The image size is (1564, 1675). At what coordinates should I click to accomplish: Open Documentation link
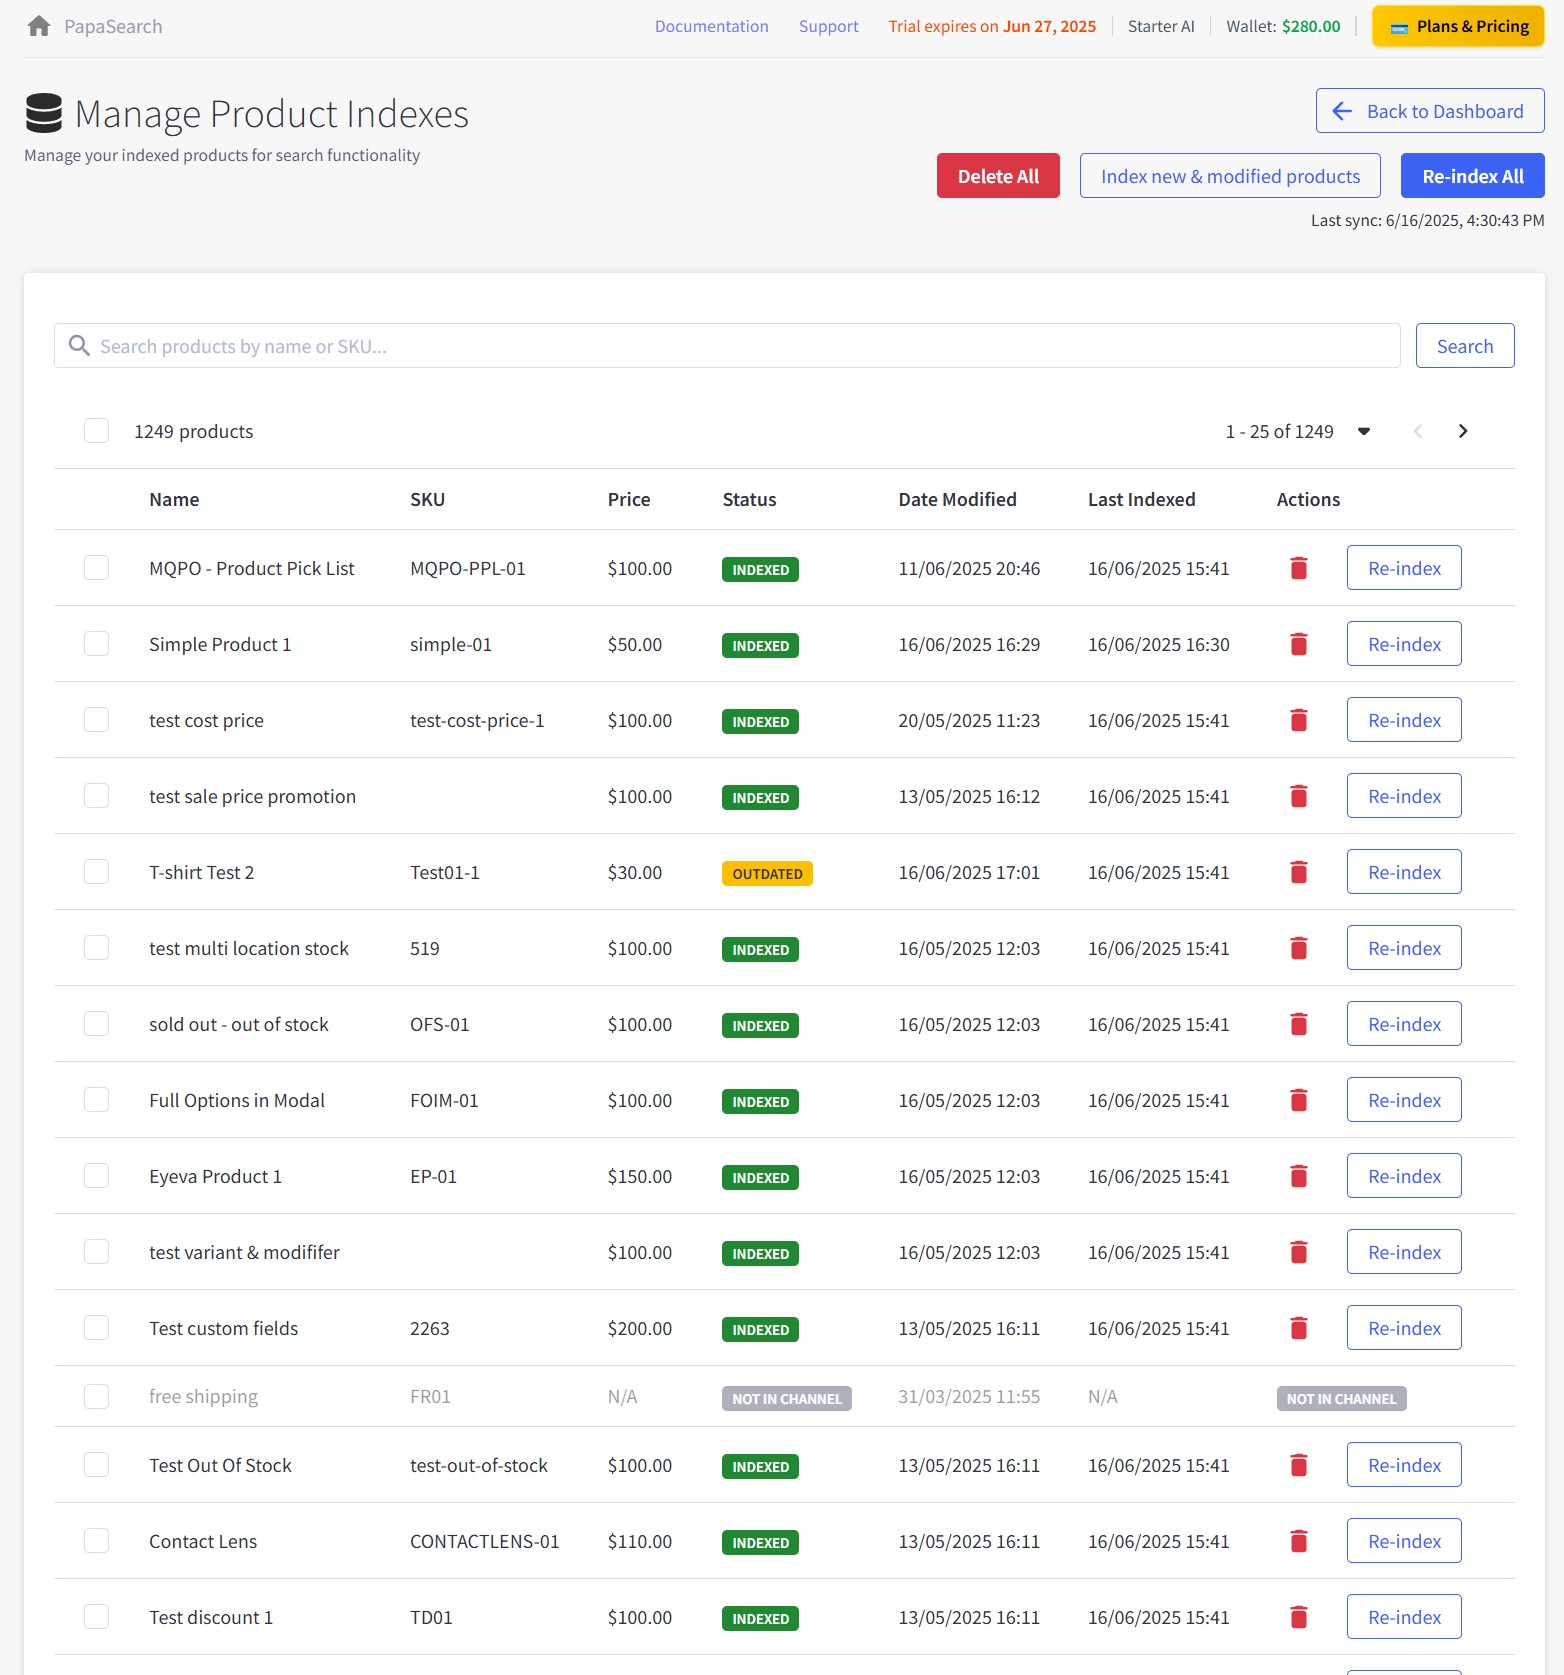pyautogui.click(x=711, y=26)
